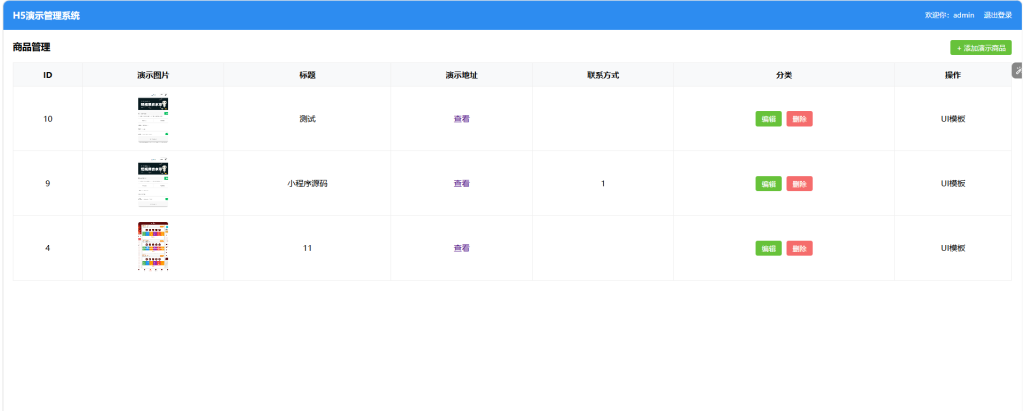Click UI模板 in the ID 10 row
Viewport: 1024px width, 411px height.
click(x=953, y=119)
